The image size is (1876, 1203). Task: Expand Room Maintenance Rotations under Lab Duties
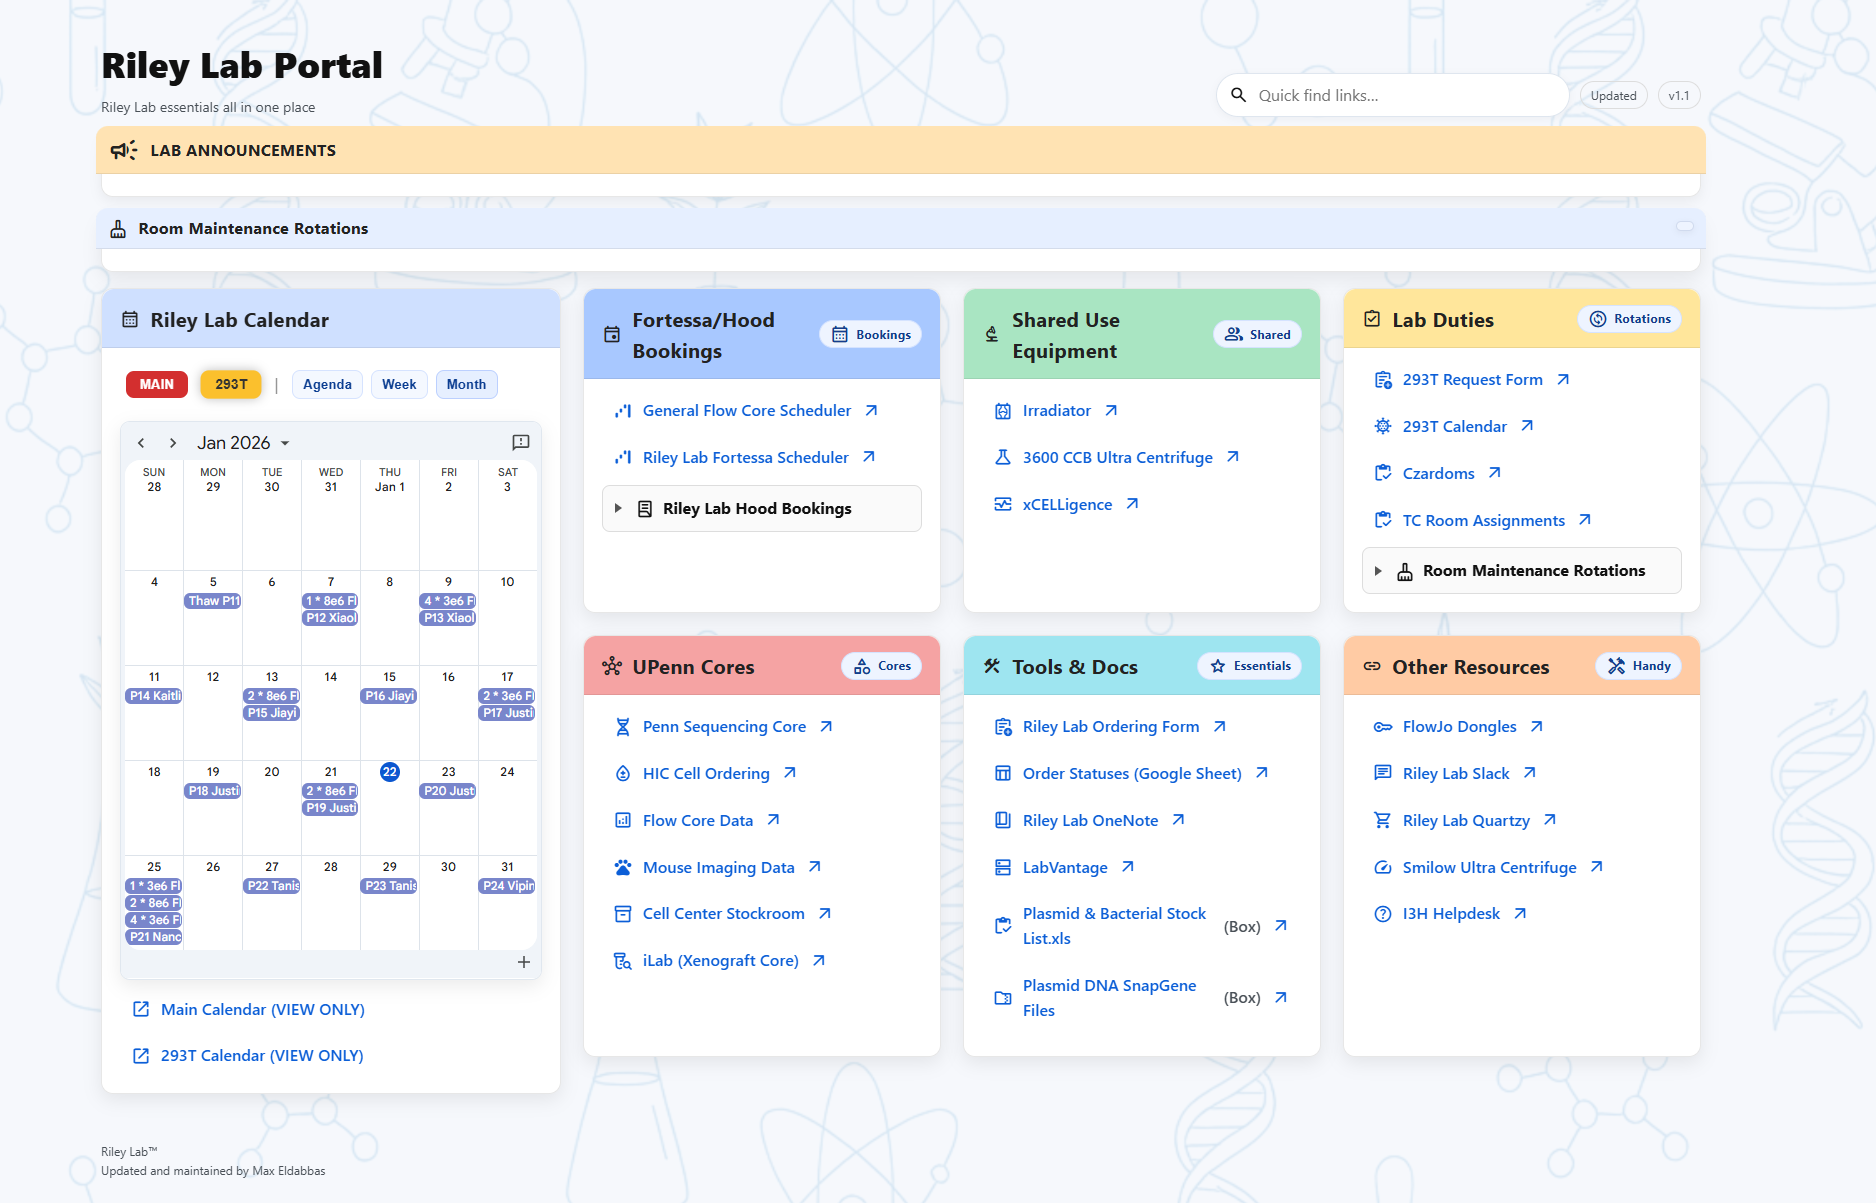click(1380, 570)
